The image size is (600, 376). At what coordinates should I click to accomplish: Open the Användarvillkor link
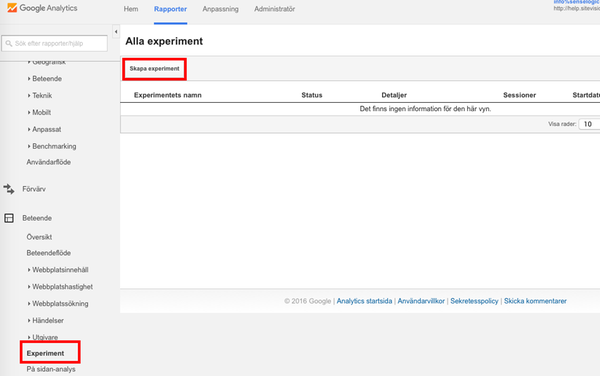coord(421,301)
